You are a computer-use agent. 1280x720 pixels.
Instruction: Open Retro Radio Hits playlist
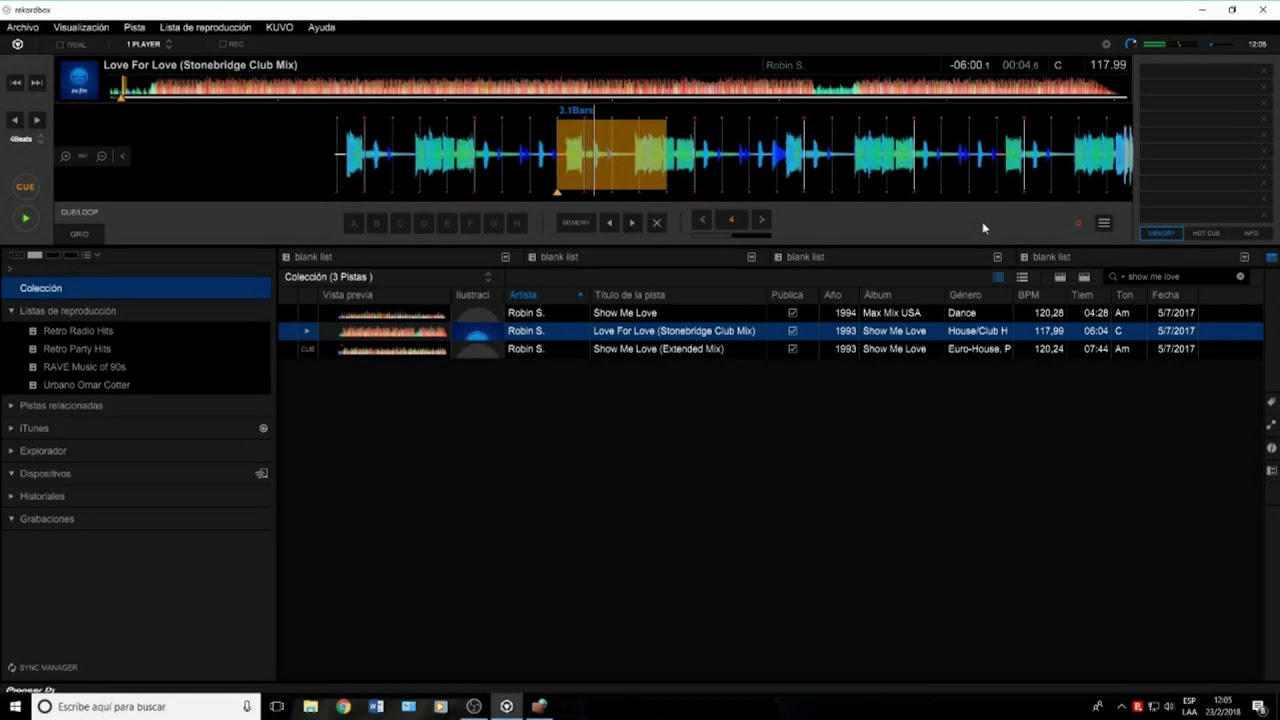pos(78,331)
